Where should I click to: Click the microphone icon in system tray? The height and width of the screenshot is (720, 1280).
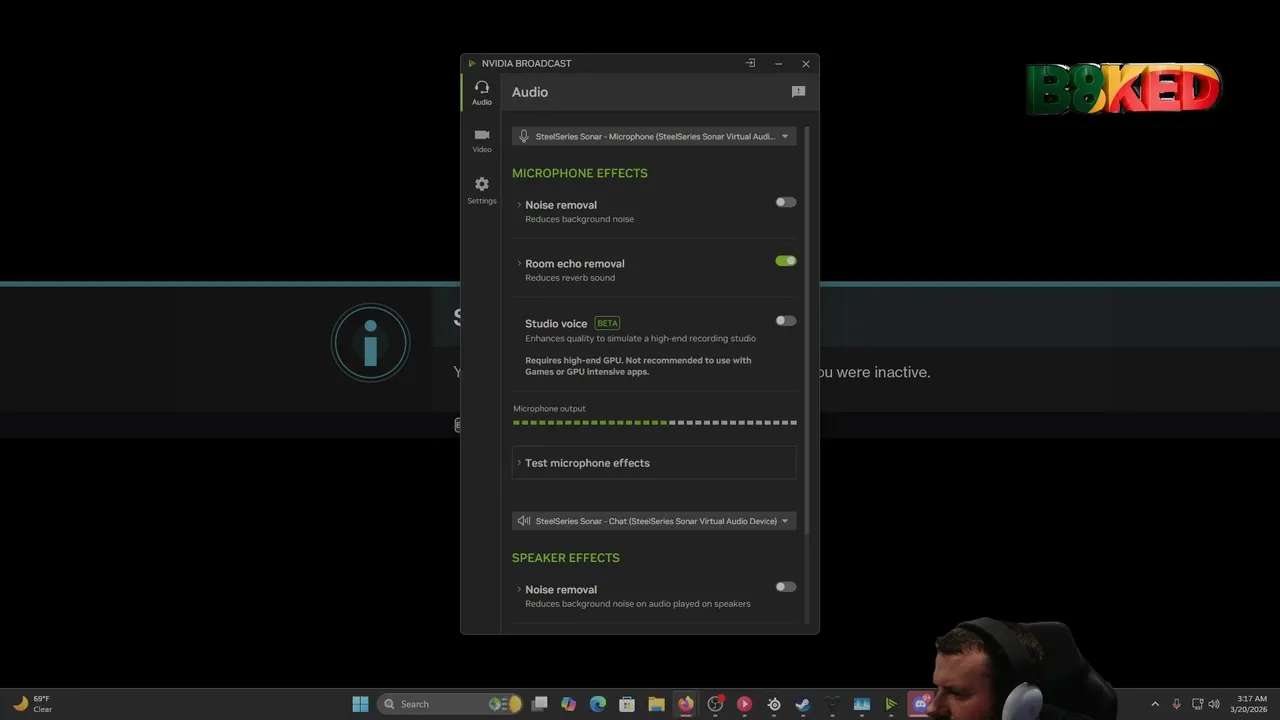coord(1177,704)
